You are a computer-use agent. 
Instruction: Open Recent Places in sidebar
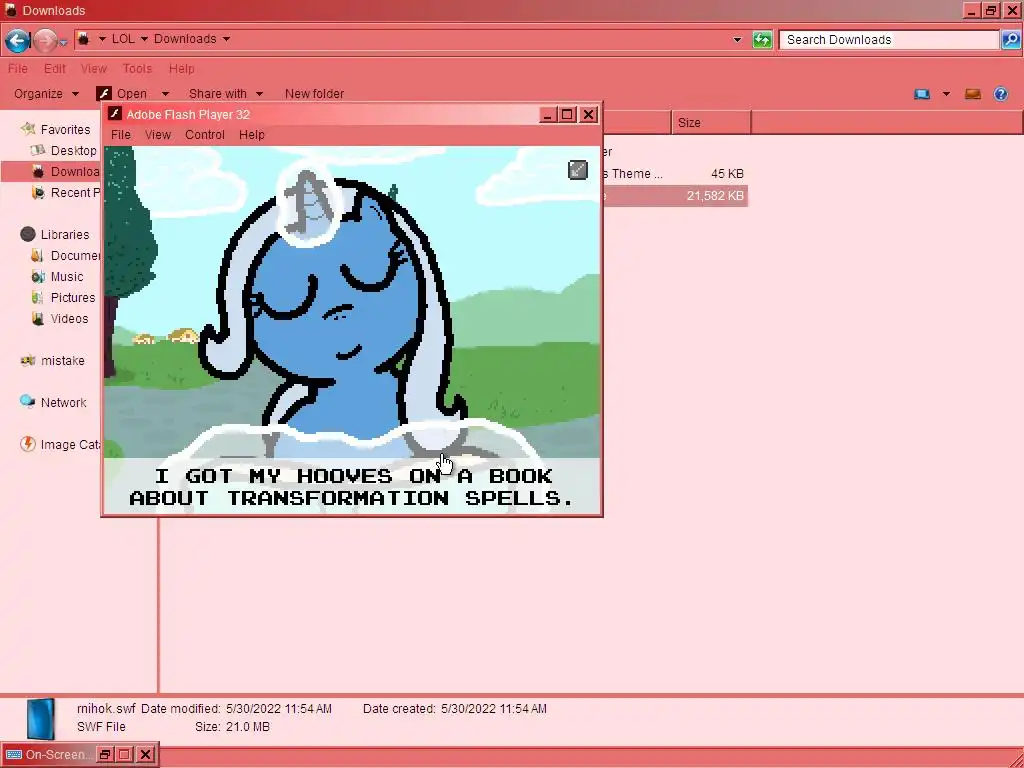(x=74, y=193)
